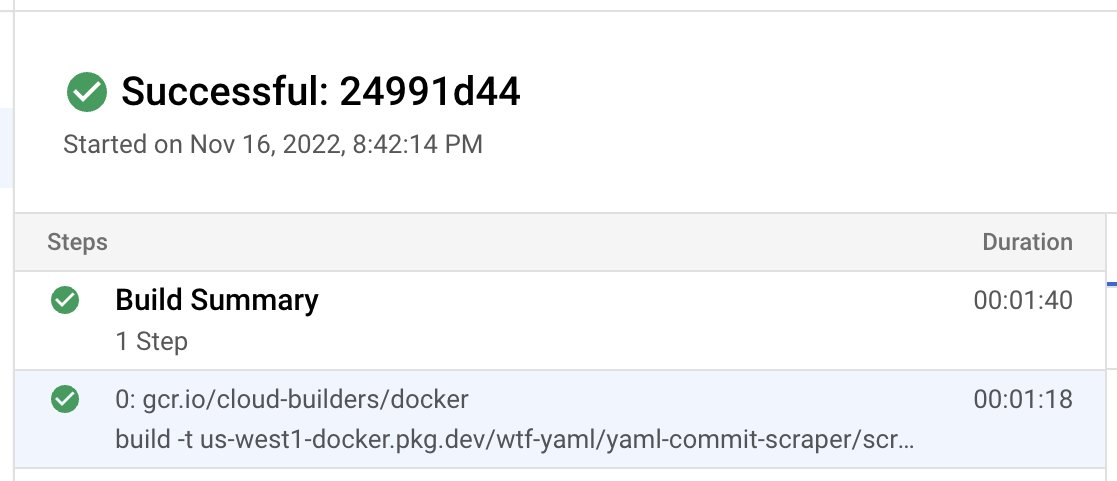Select the Build Summary row title
1117x481 pixels.
[x=217, y=300]
